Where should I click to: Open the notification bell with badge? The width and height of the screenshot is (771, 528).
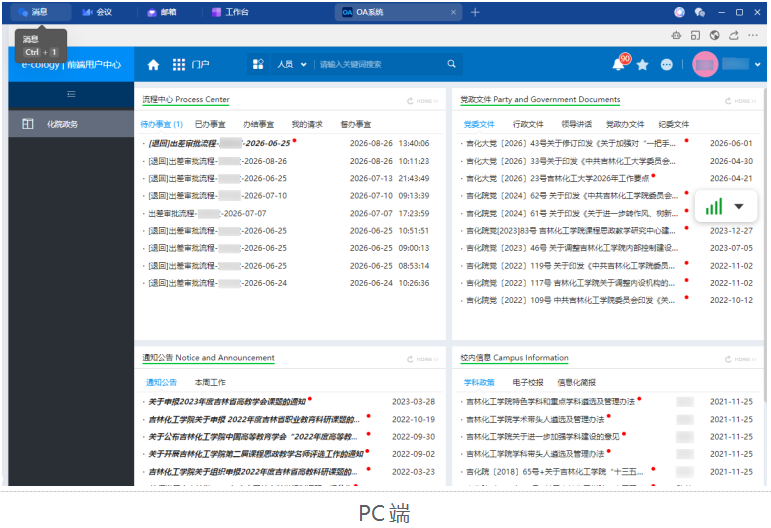tap(619, 64)
